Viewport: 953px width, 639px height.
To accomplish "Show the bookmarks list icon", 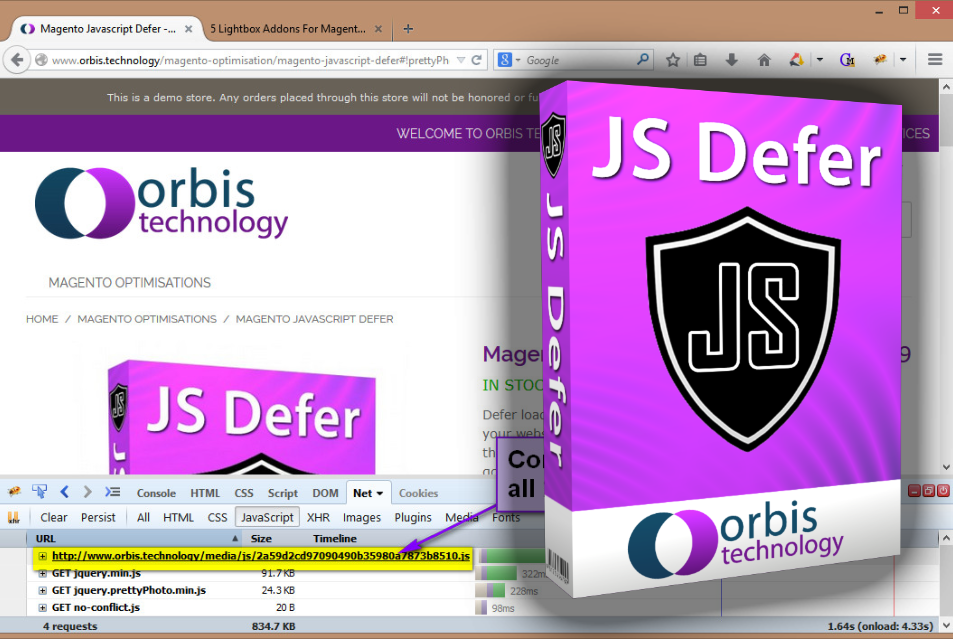I will [700, 60].
